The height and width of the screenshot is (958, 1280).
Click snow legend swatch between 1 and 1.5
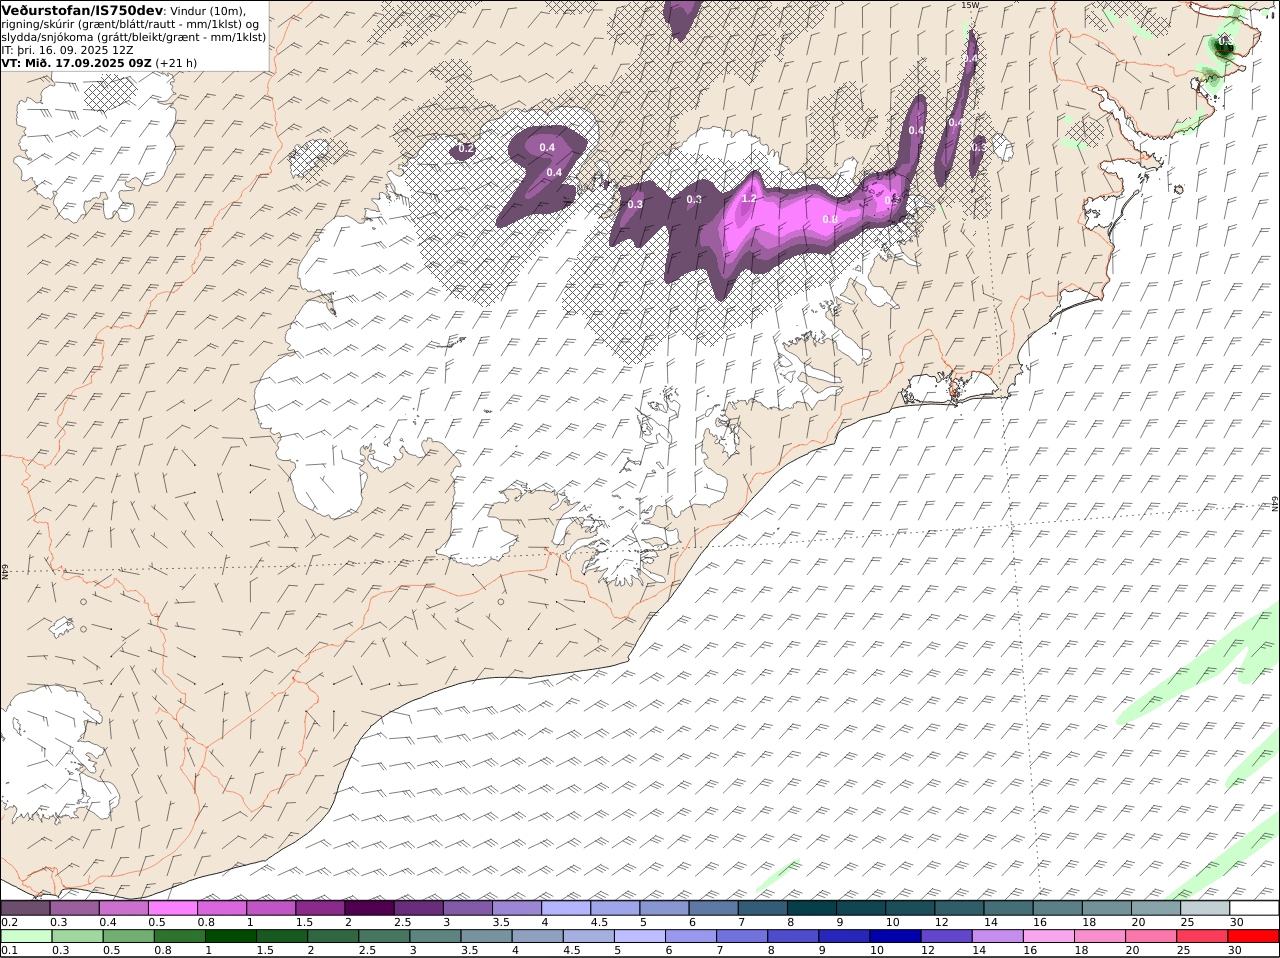pos(272,908)
